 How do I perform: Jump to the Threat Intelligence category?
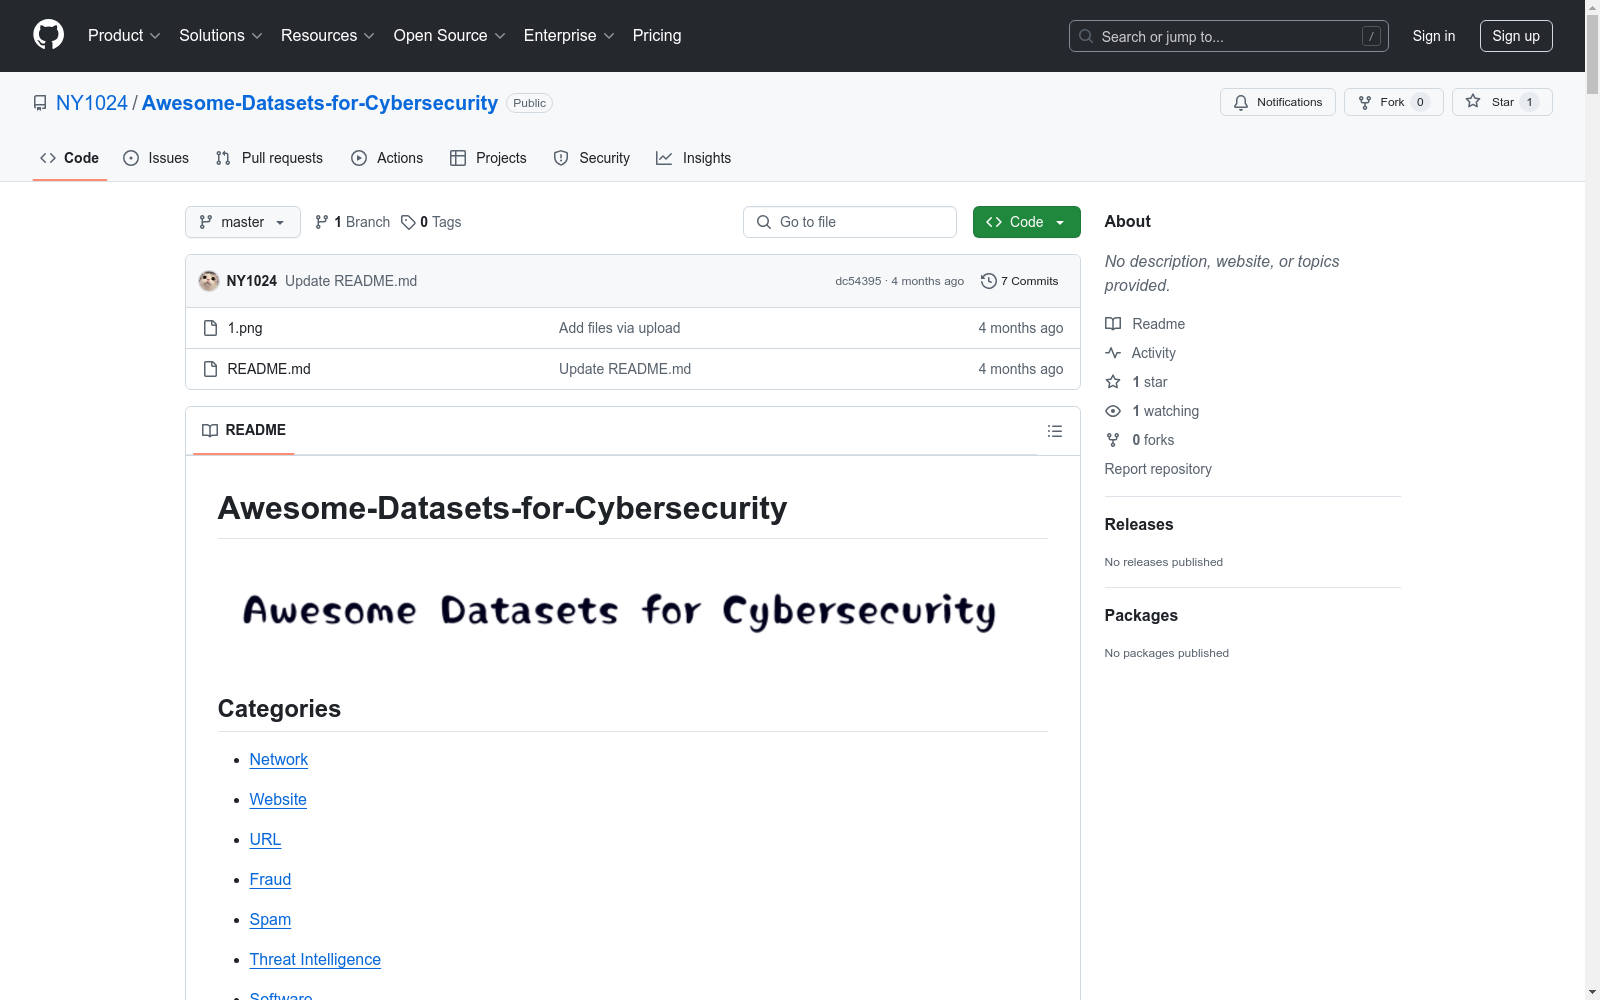[315, 960]
